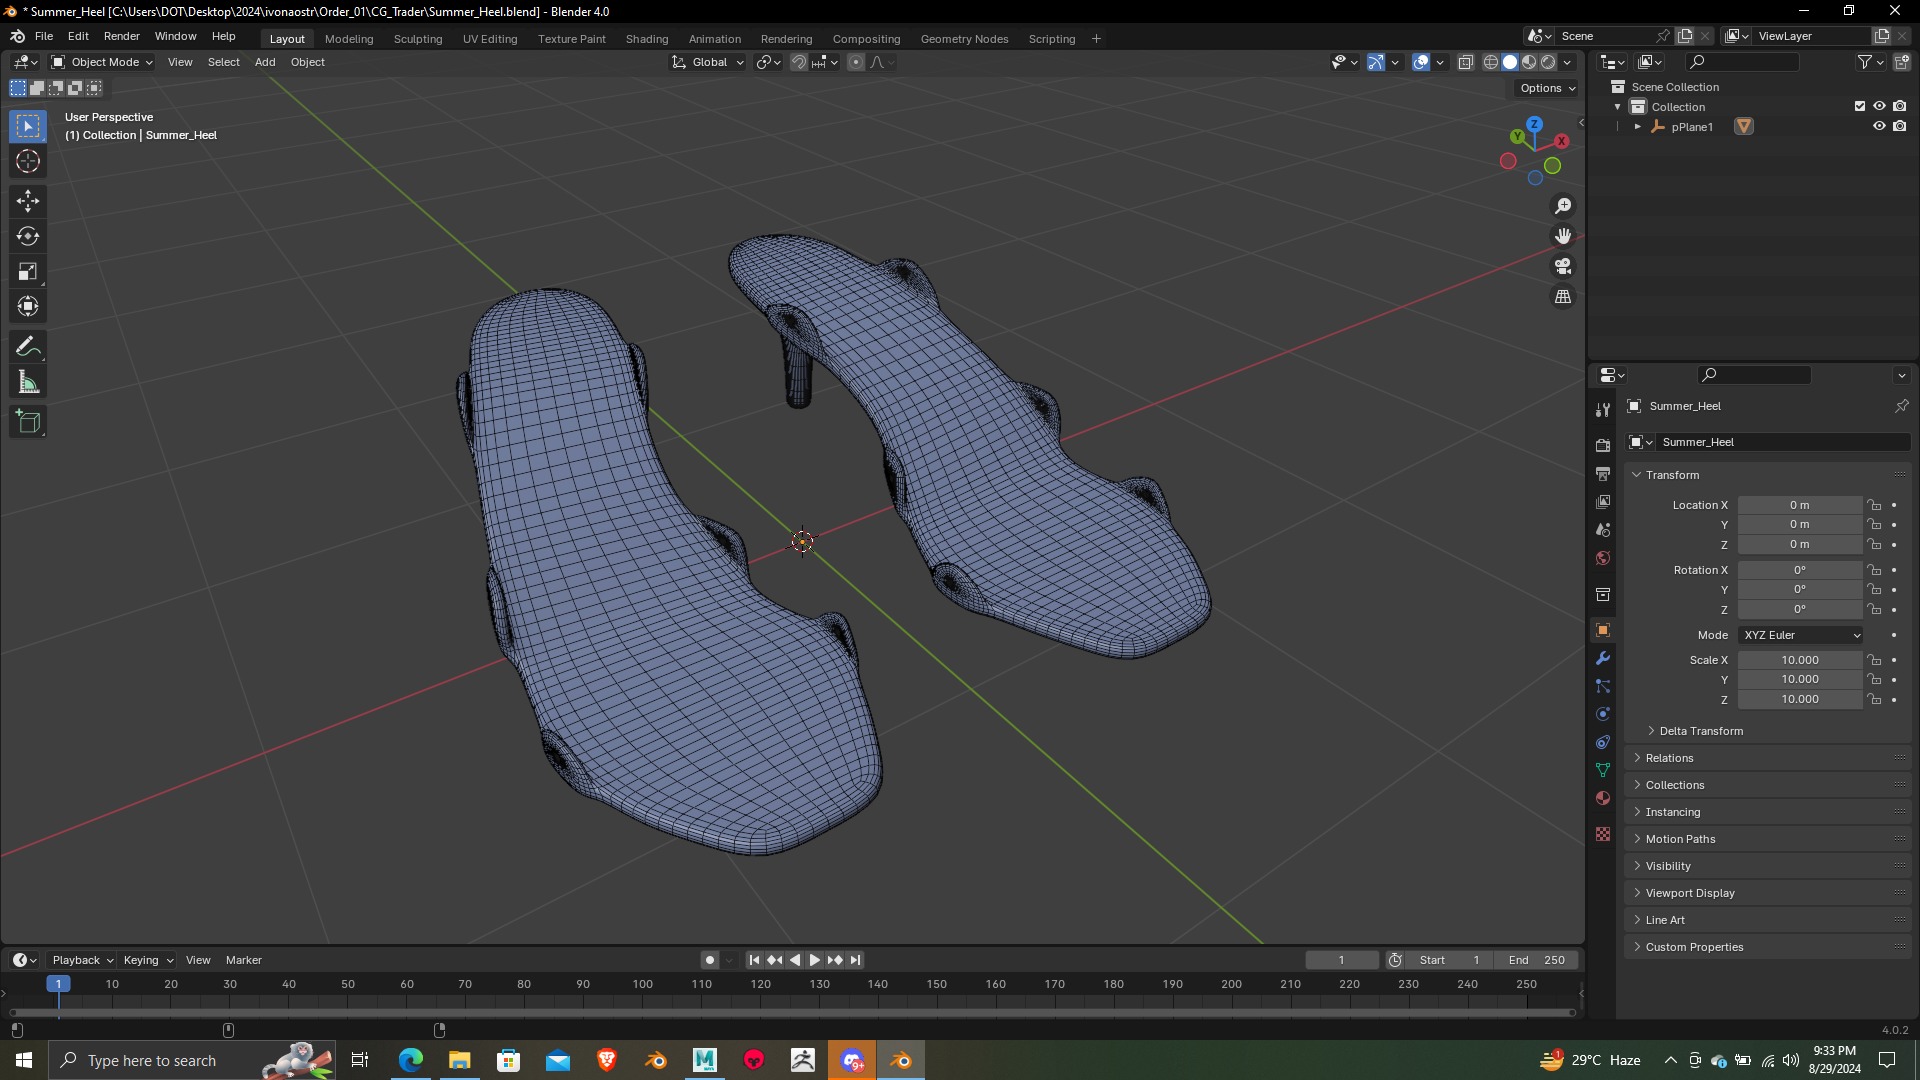This screenshot has height=1080, width=1920.
Task: Toggle the camera view icon
Action: click(x=1563, y=266)
